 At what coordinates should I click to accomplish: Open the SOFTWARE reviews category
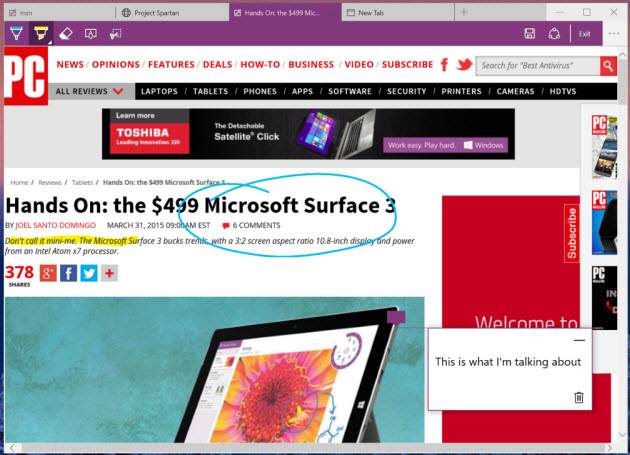click(x=350, y=91)
